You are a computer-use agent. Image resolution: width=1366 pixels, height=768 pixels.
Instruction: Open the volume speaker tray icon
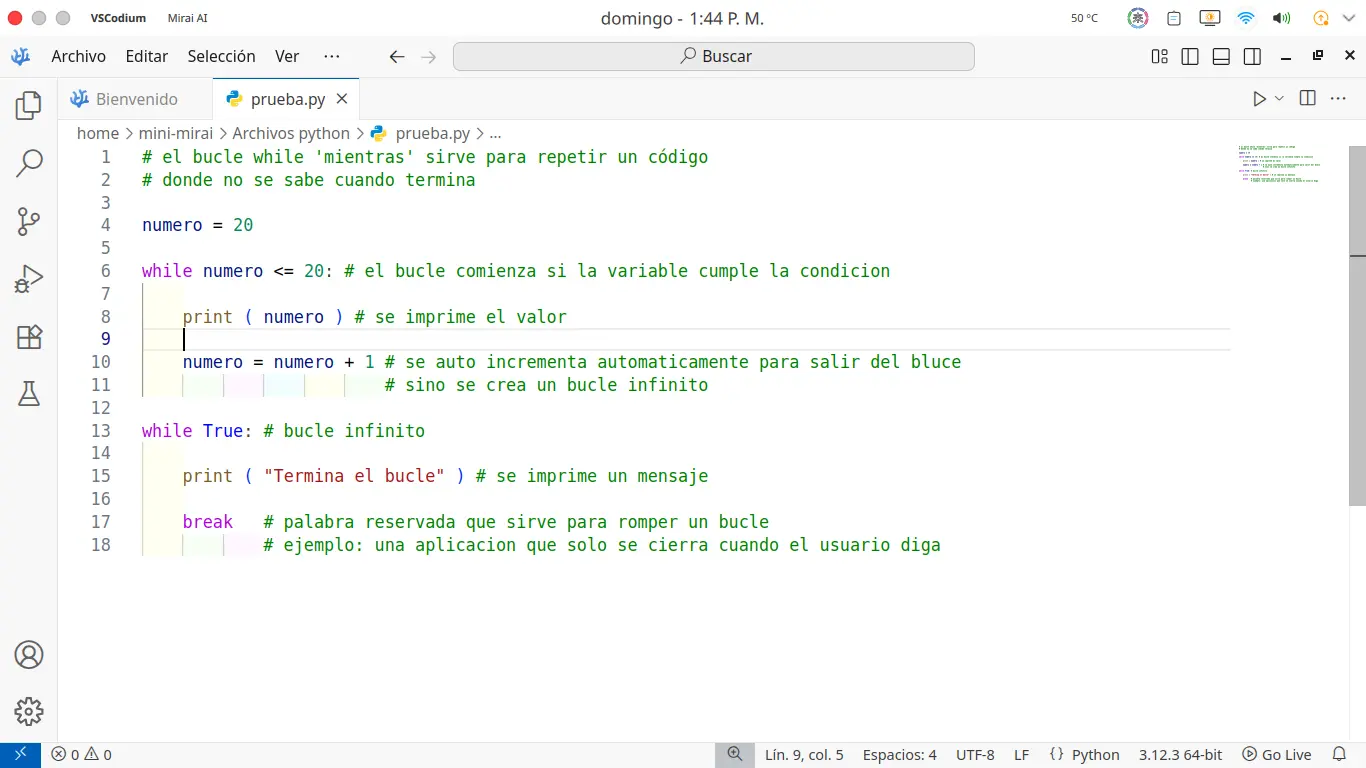point(1281,18)
